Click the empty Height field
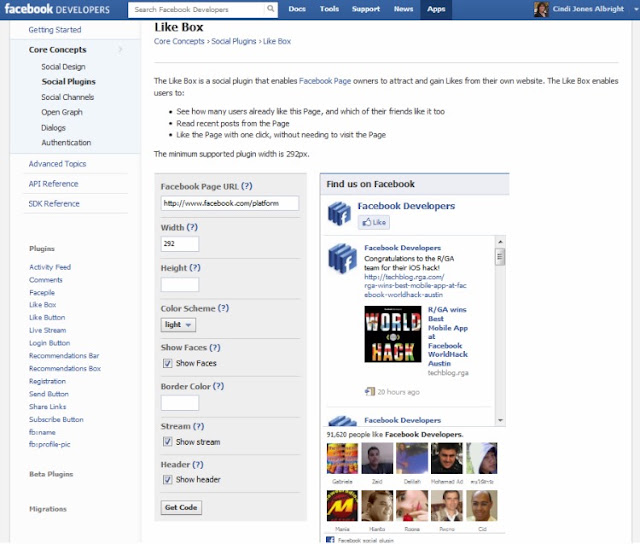Image resolution: width=640 pixels, height=544 pixels. coord(180,284)
